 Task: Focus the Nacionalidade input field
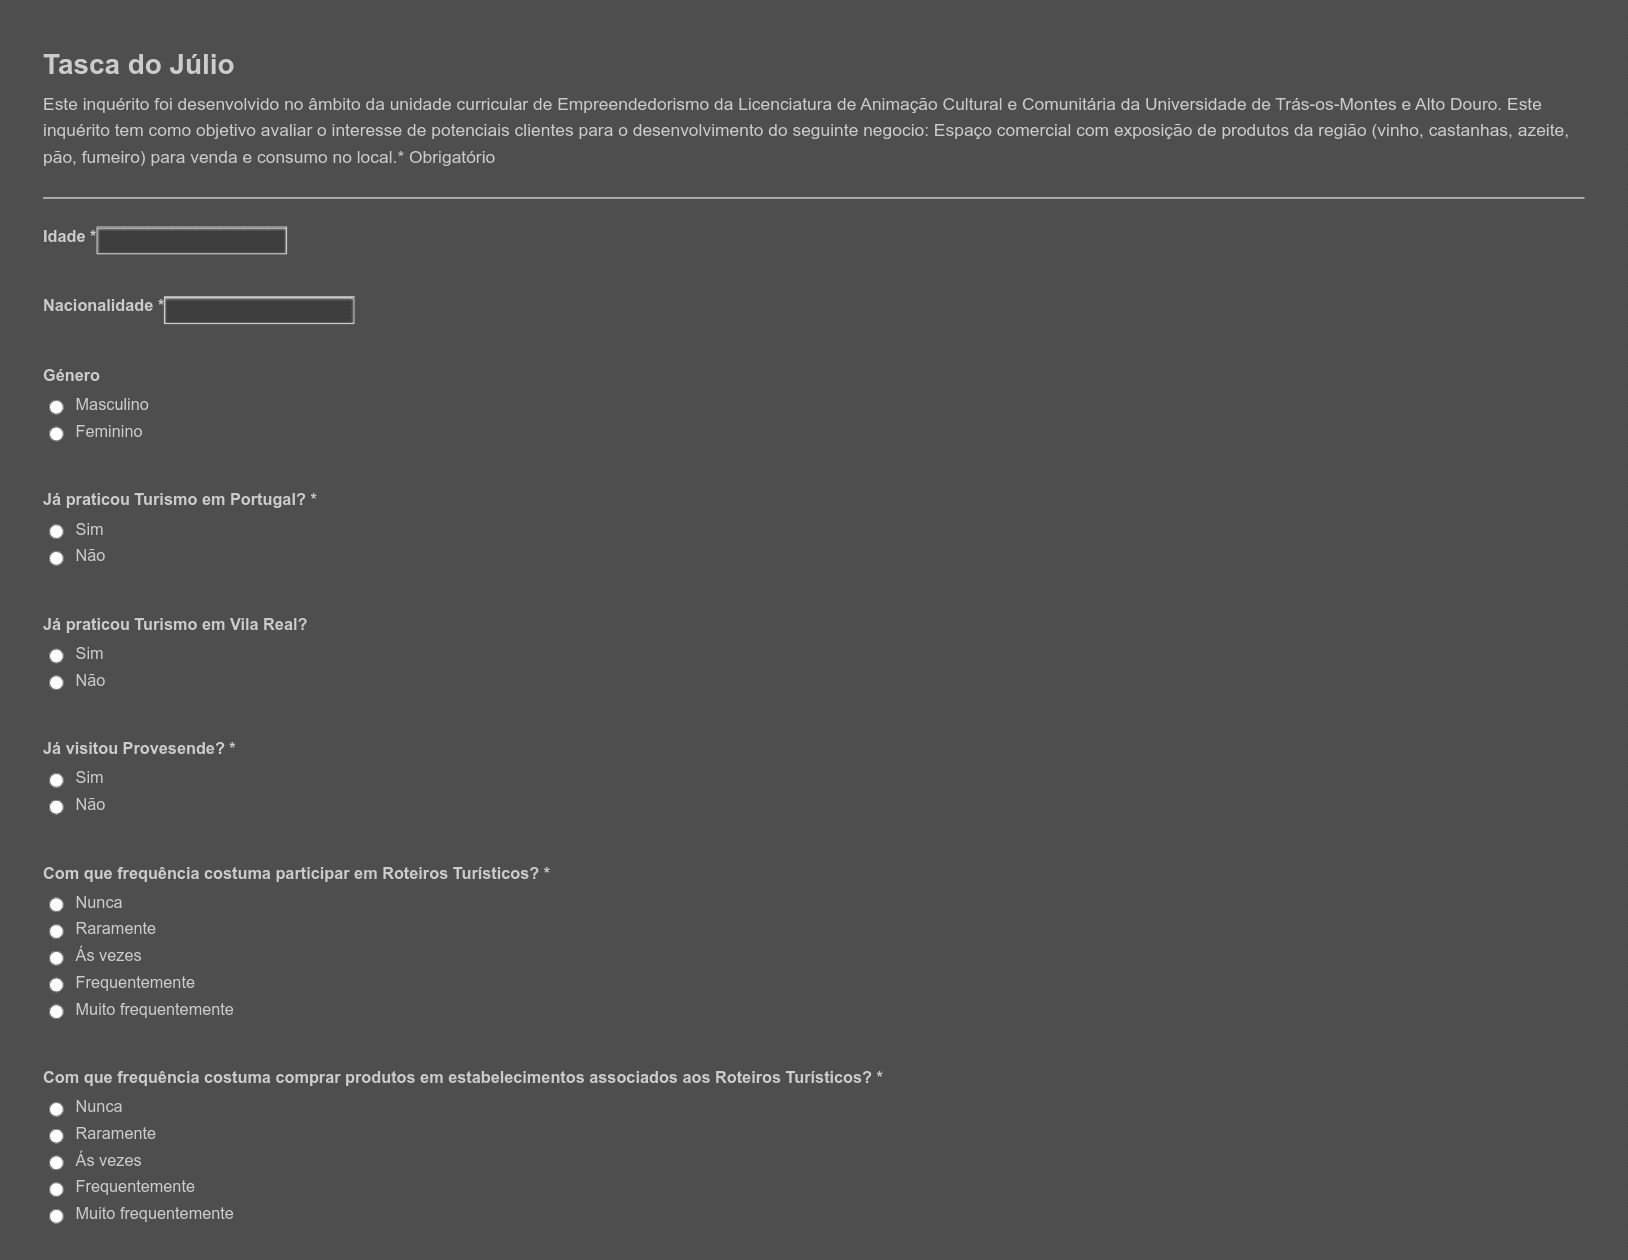pos(259,310)
